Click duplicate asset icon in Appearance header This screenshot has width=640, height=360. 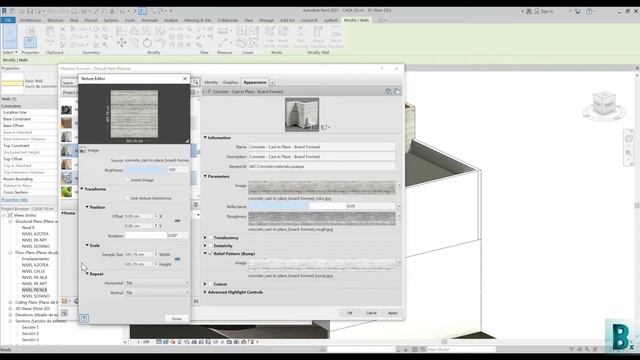click(x=388, y=91)
